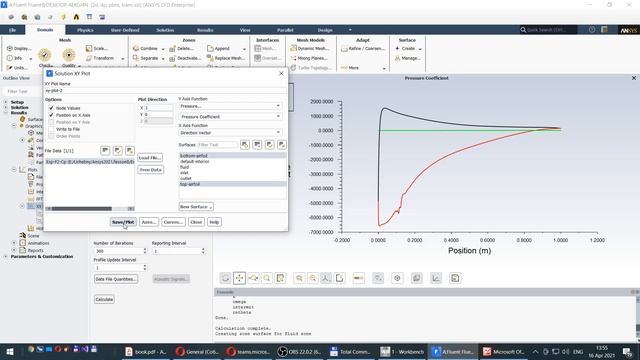Switch to the Parallel ribbon tab
The image size is (640, 360).
tap(285, 30)
